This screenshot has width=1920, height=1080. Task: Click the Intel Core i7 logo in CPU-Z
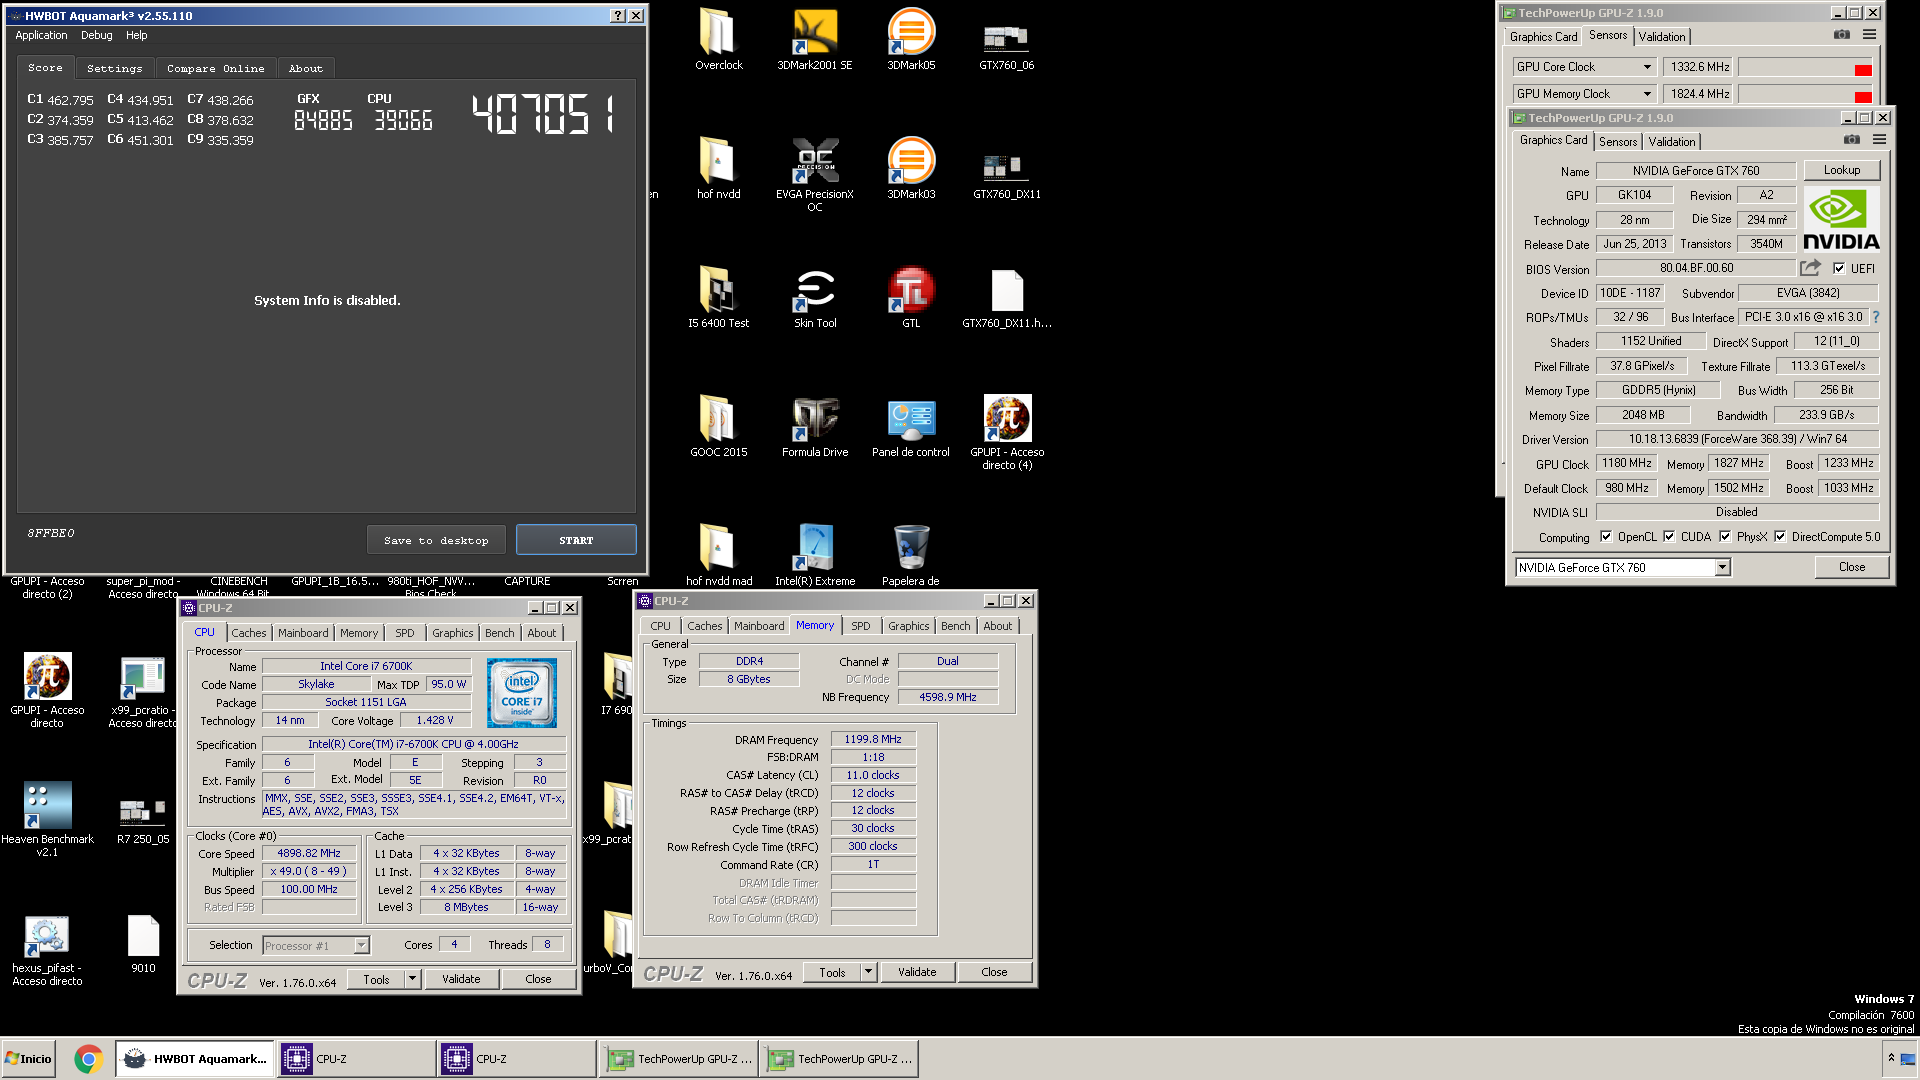[522, 692]
